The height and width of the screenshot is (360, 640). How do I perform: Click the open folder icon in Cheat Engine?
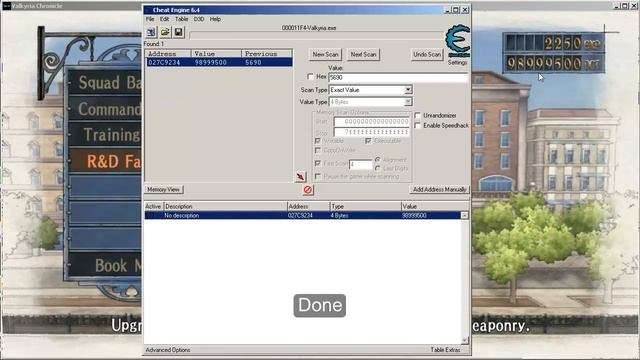(x=165, y=32)
